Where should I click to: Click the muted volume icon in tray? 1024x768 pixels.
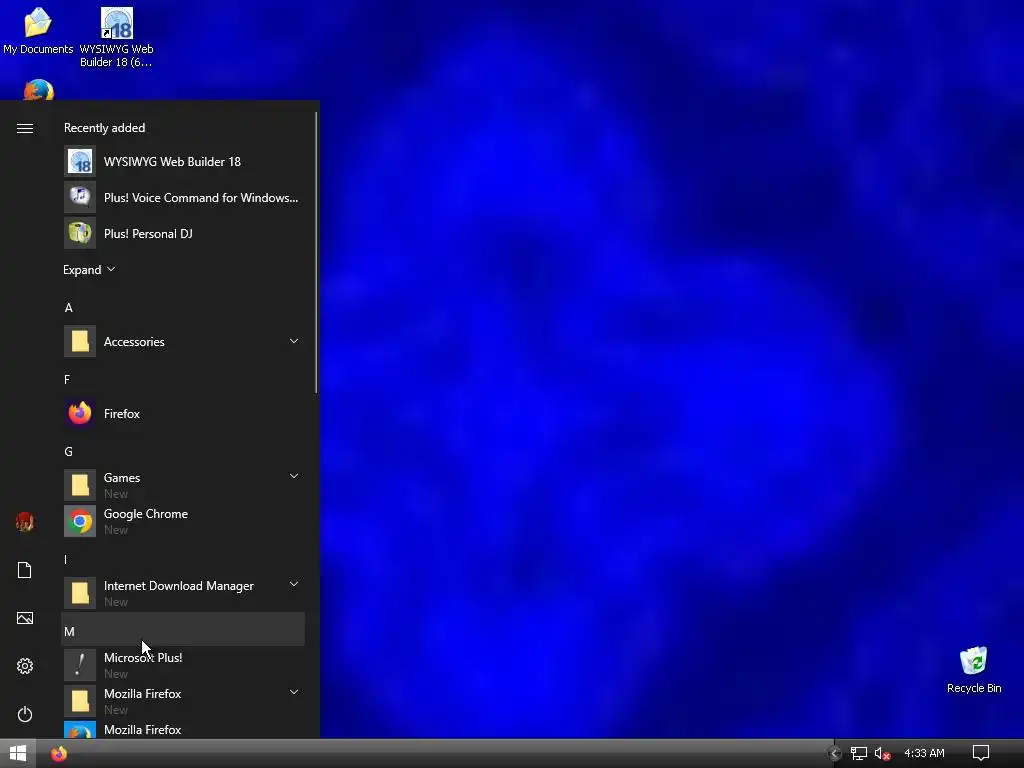(x=882, y=754)
